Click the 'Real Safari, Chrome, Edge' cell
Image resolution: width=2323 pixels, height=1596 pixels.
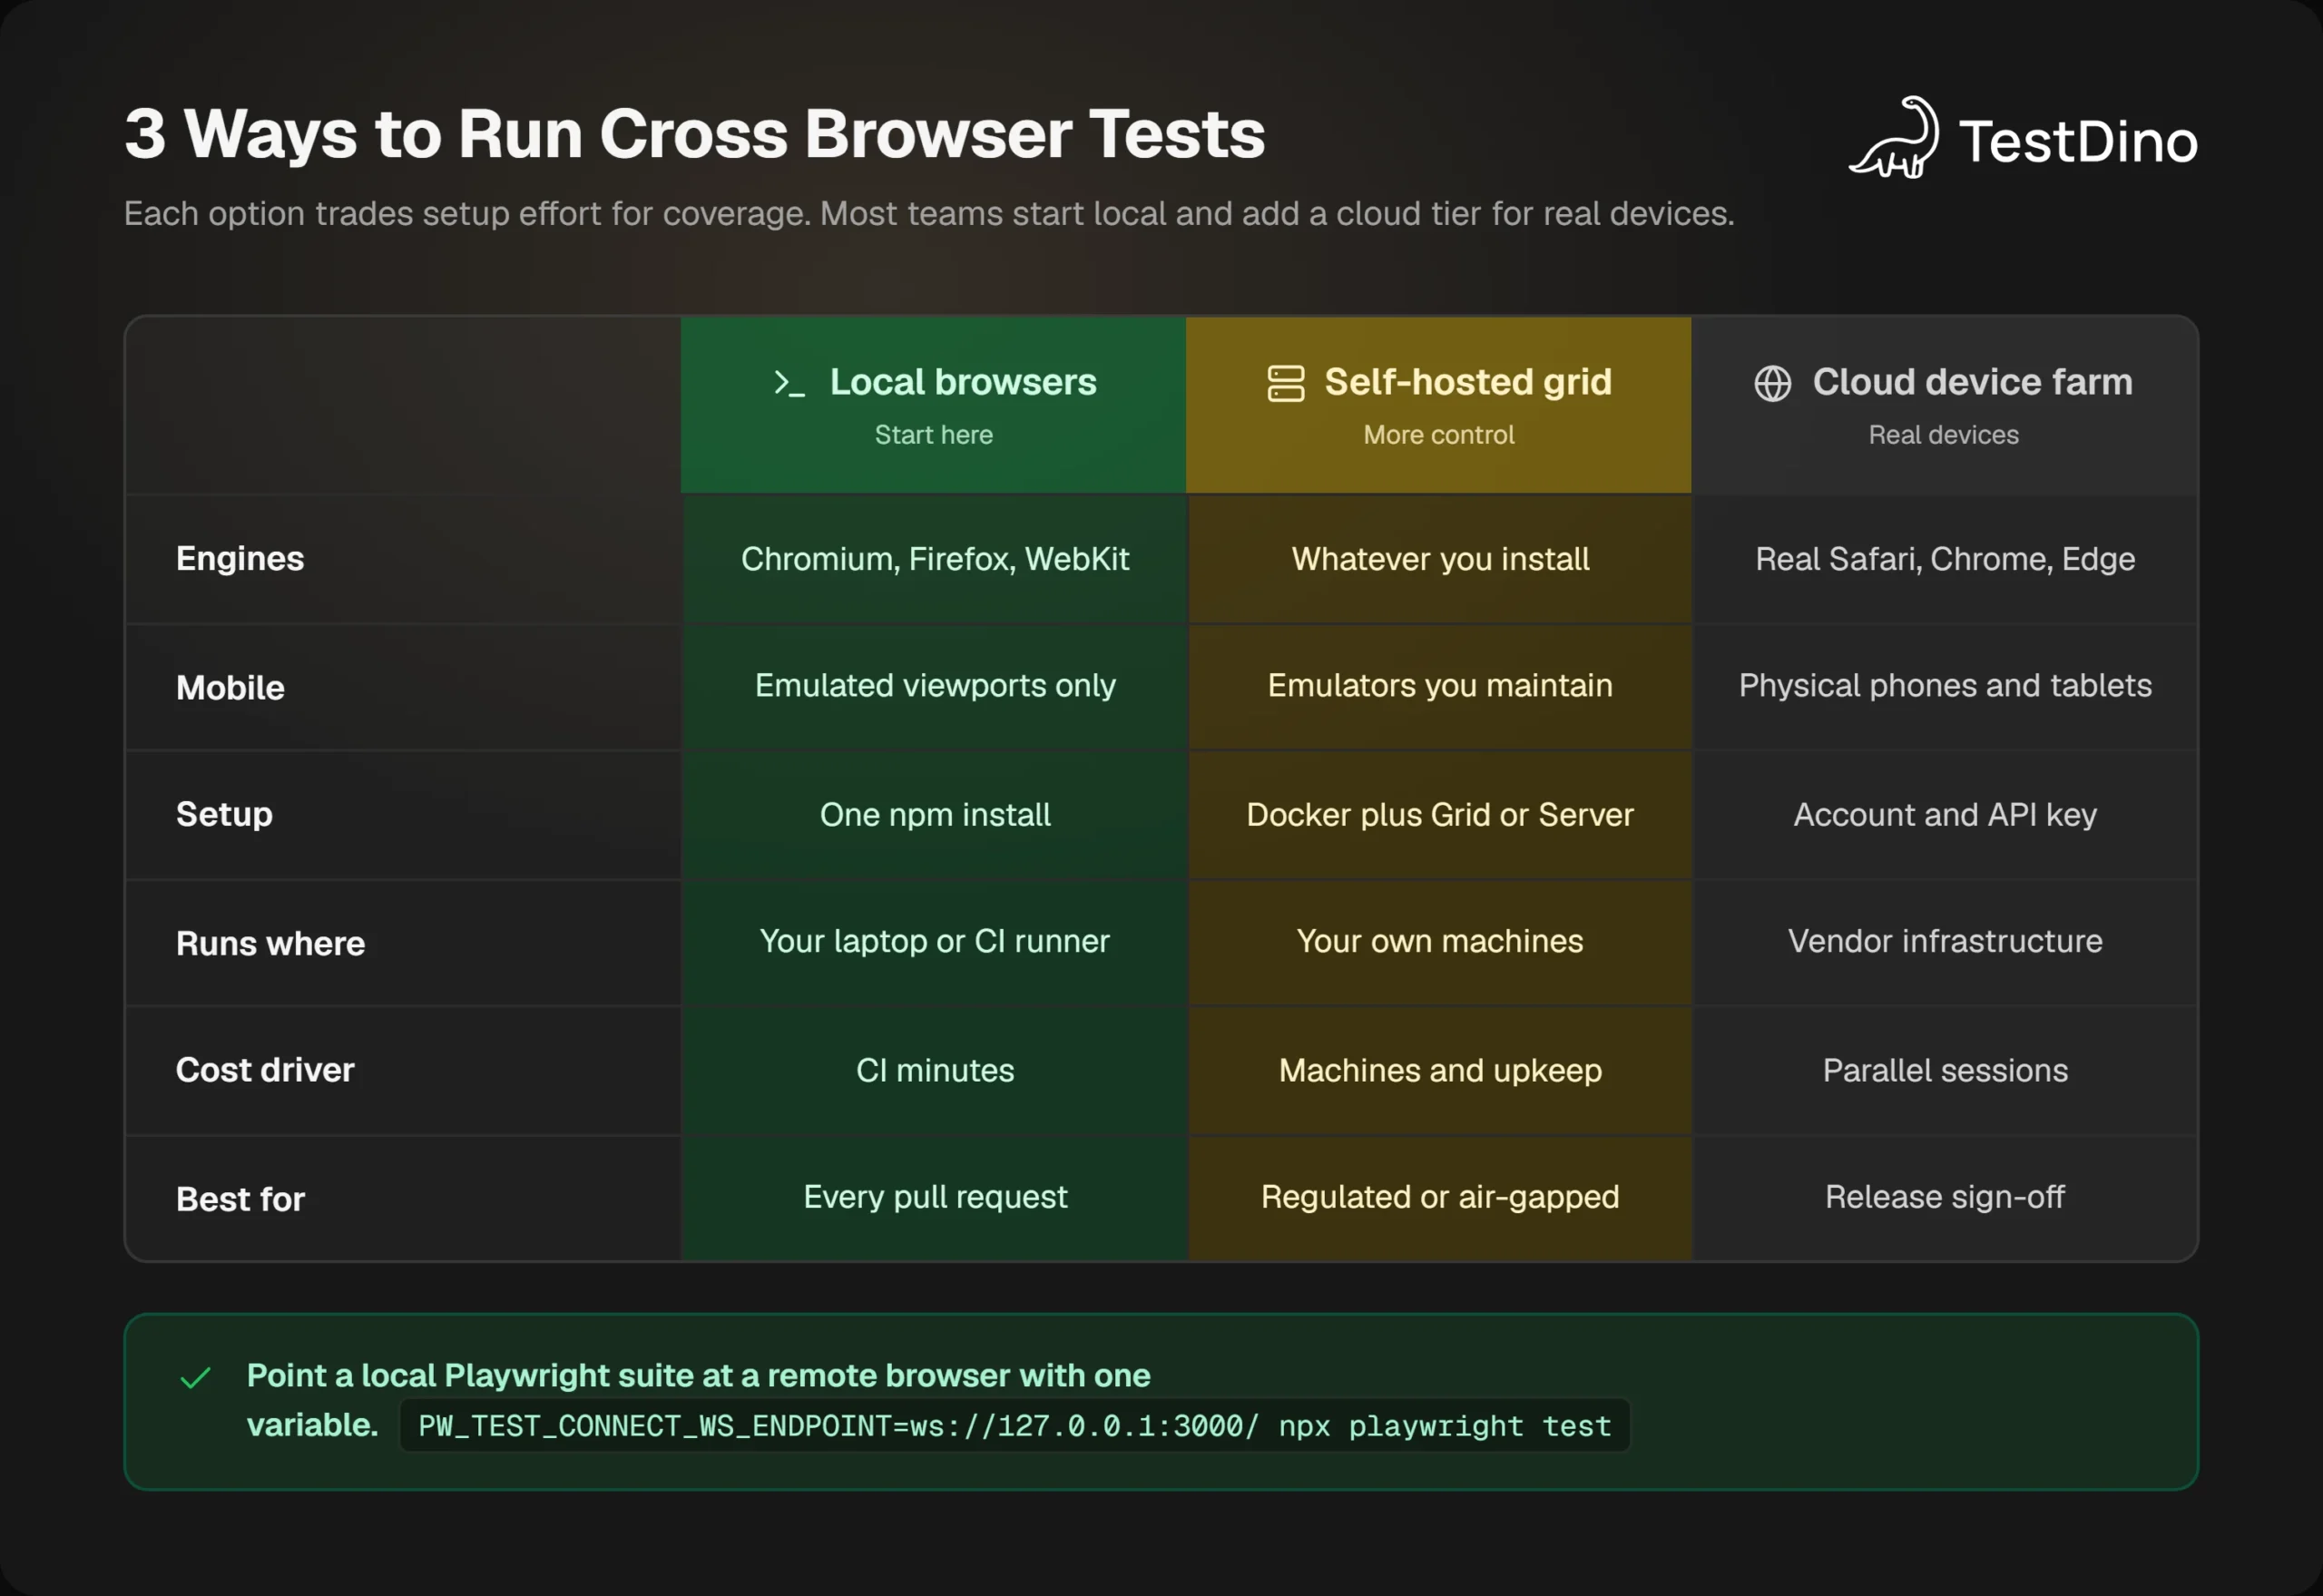pos(1945,558)
